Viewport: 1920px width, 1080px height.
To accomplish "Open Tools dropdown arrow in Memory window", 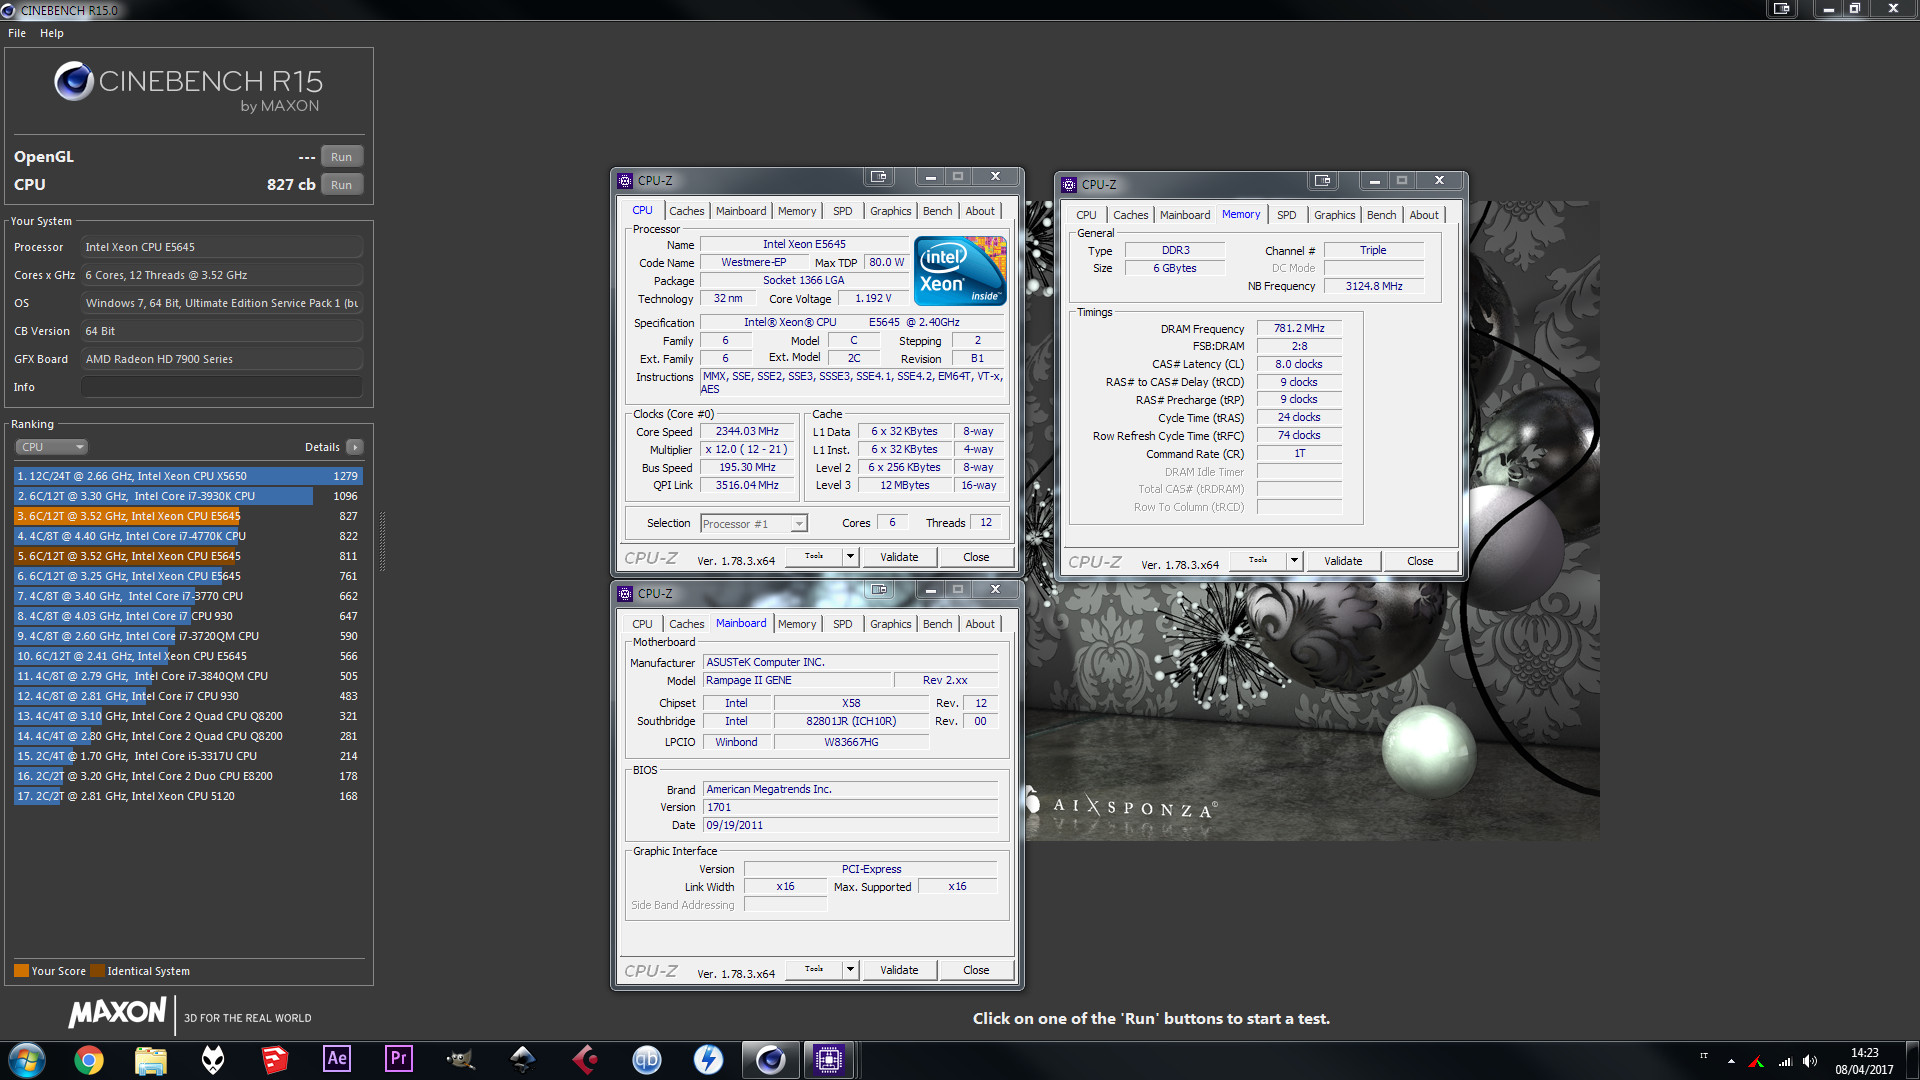I will [1294, 561].
